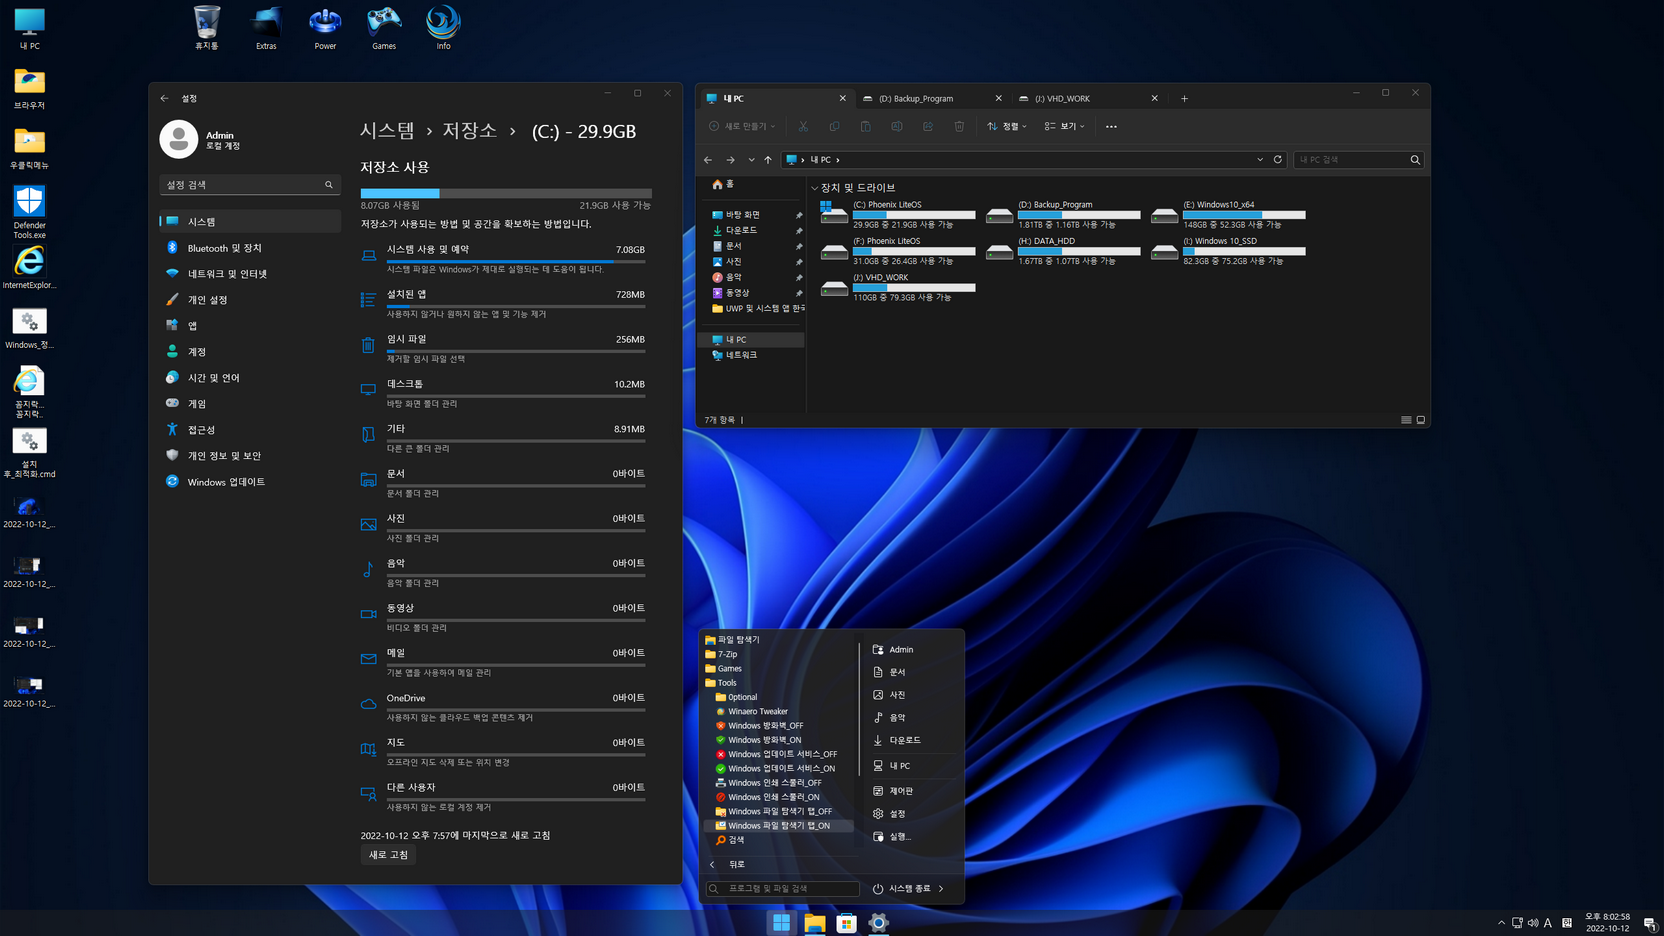The image size is (1664, 936).
Task: Open the (E:) Windows10_x64 drive
Action: (x=1228, y=214)
